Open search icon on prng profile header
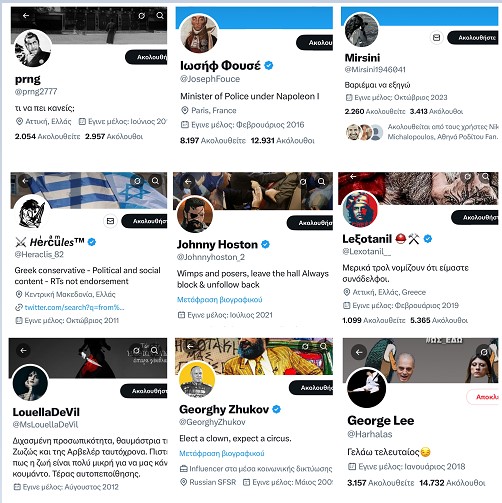Viewport: 502px width, 503px height. click(160, 16)
